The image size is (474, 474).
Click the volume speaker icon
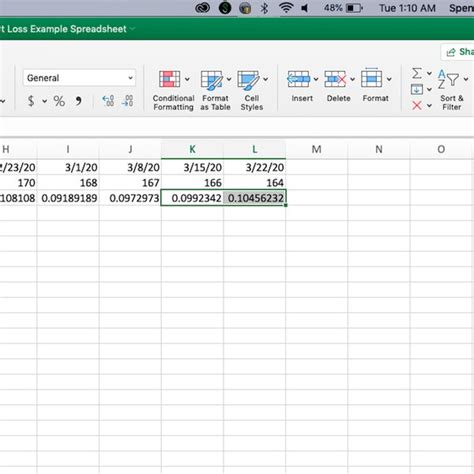(304, 8)
